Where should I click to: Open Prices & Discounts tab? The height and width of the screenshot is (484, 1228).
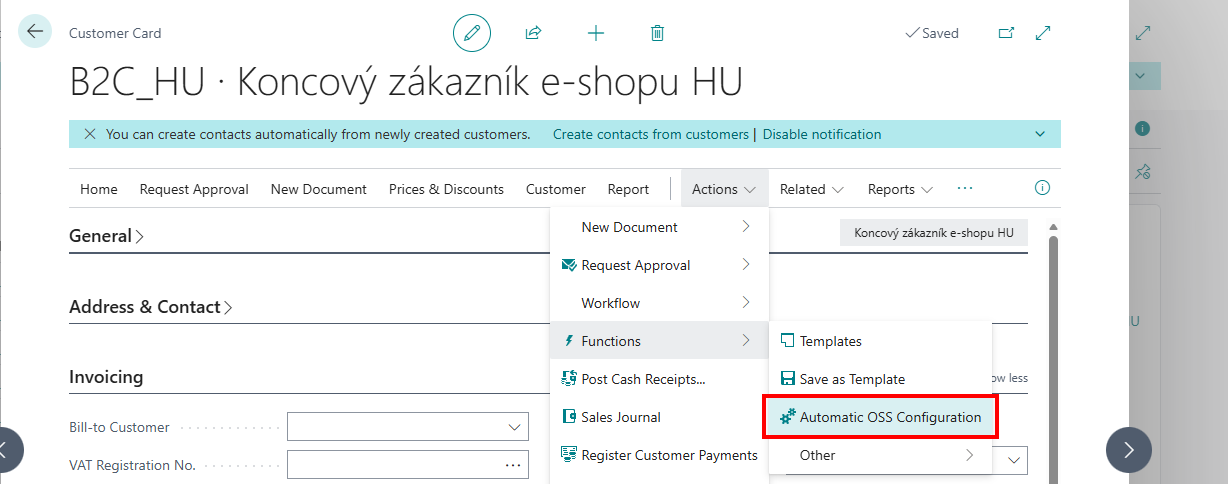click(x=446, y=189)
